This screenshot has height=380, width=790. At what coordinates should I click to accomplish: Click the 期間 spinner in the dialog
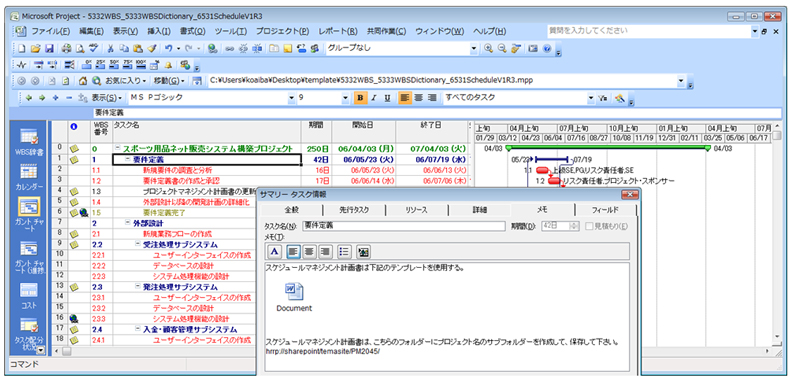coord(574,226)
